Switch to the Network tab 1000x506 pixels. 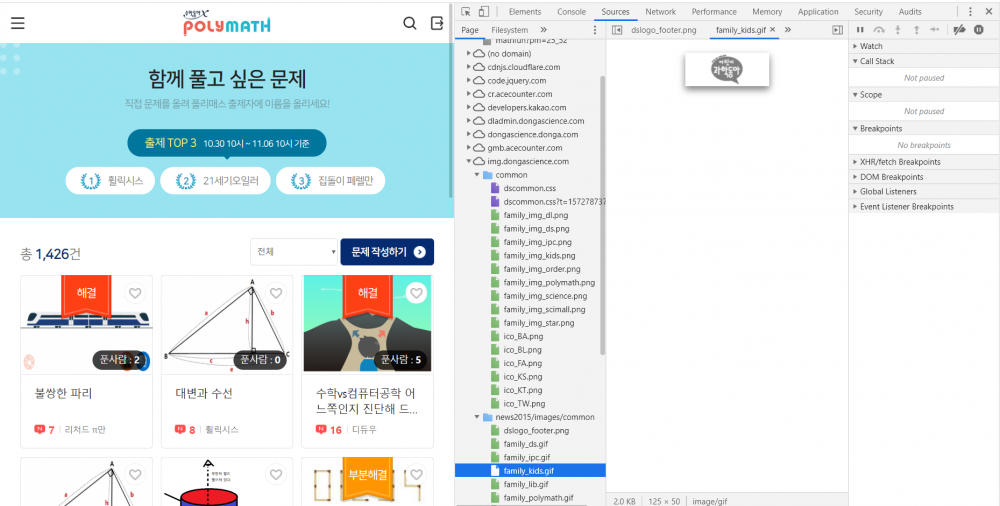click(660, 11)
